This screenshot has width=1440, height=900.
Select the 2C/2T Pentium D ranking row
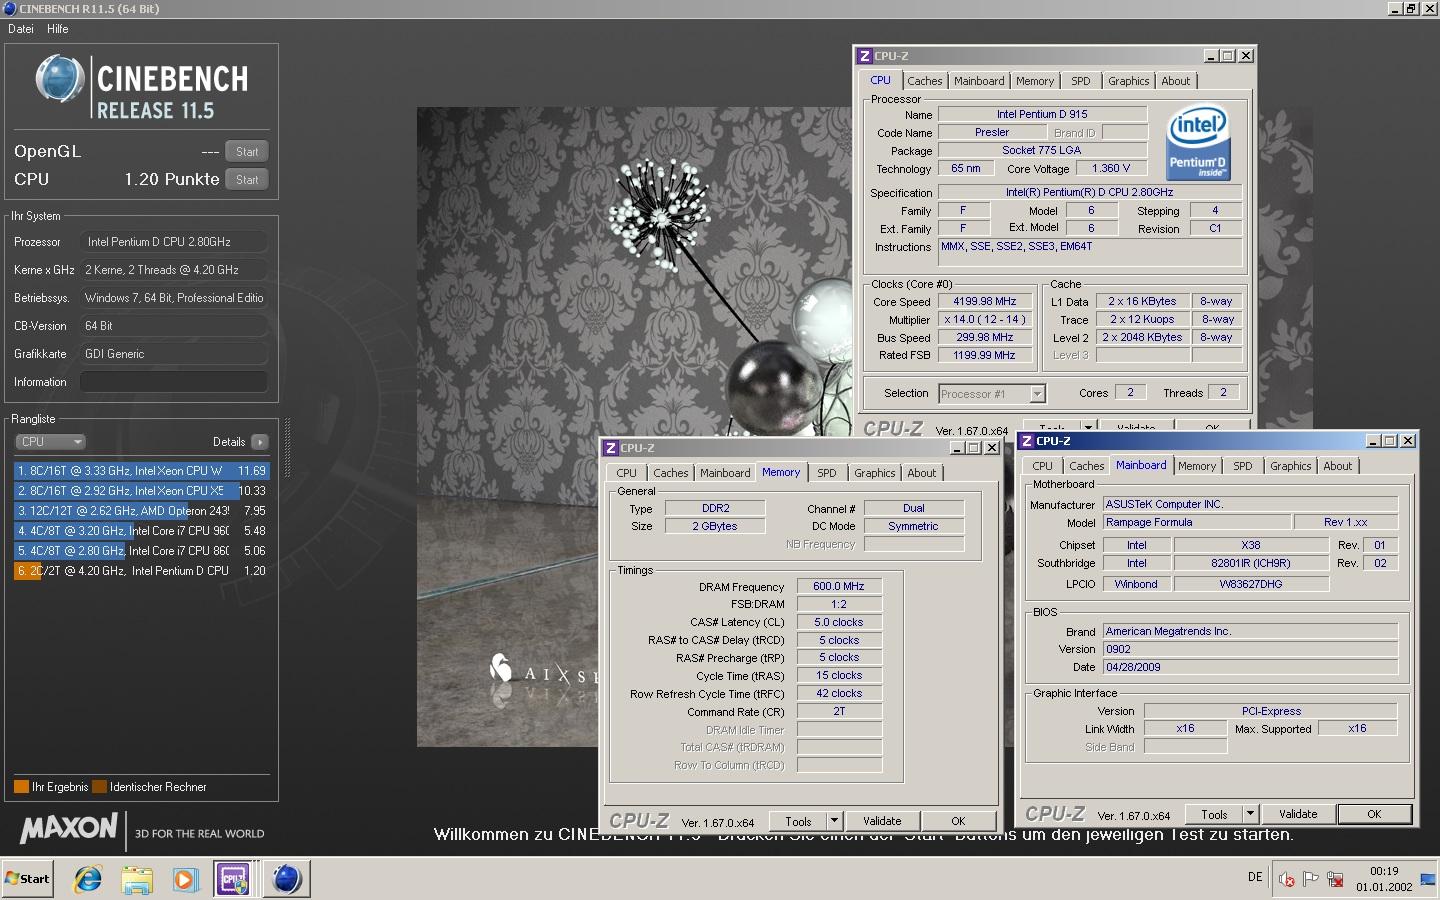point(141,571)
